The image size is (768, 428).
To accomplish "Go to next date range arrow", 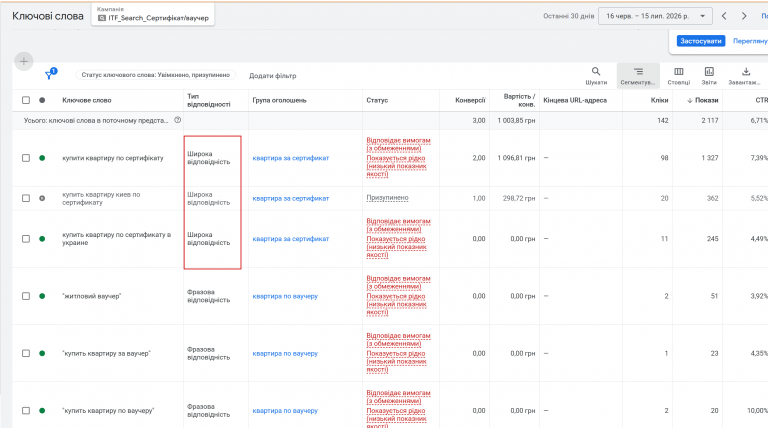I will [744, 16].
